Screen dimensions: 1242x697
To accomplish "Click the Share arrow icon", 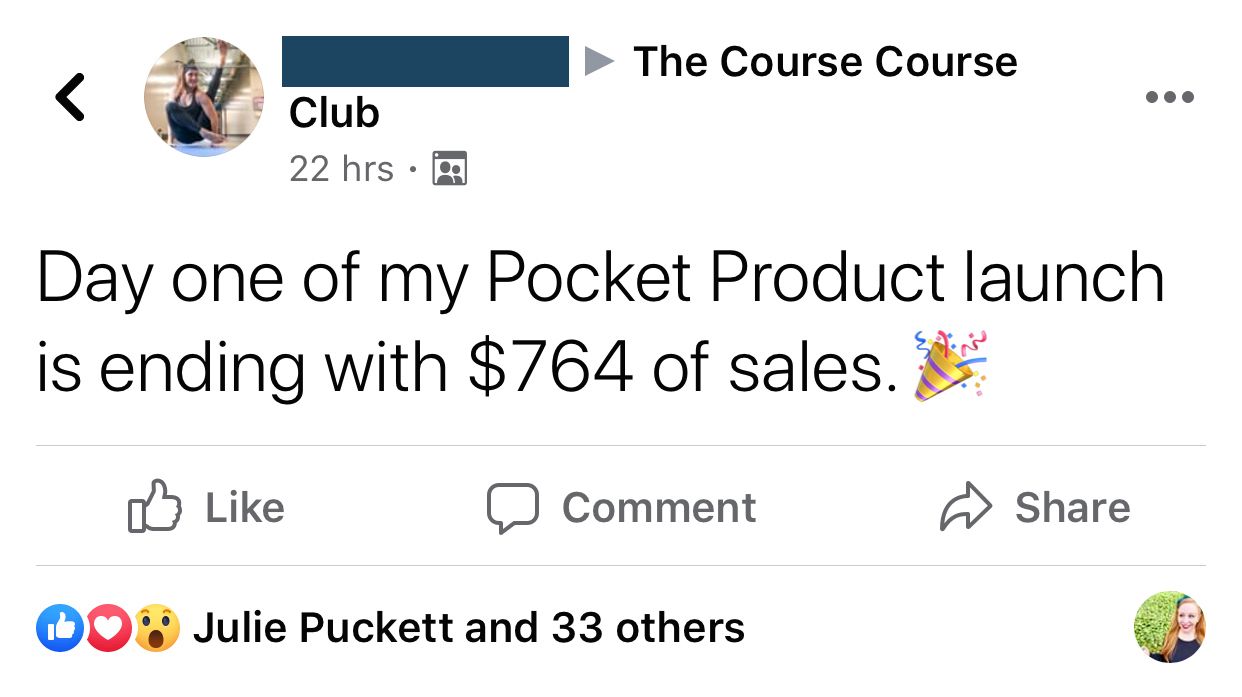I will (x=965, y=507).
